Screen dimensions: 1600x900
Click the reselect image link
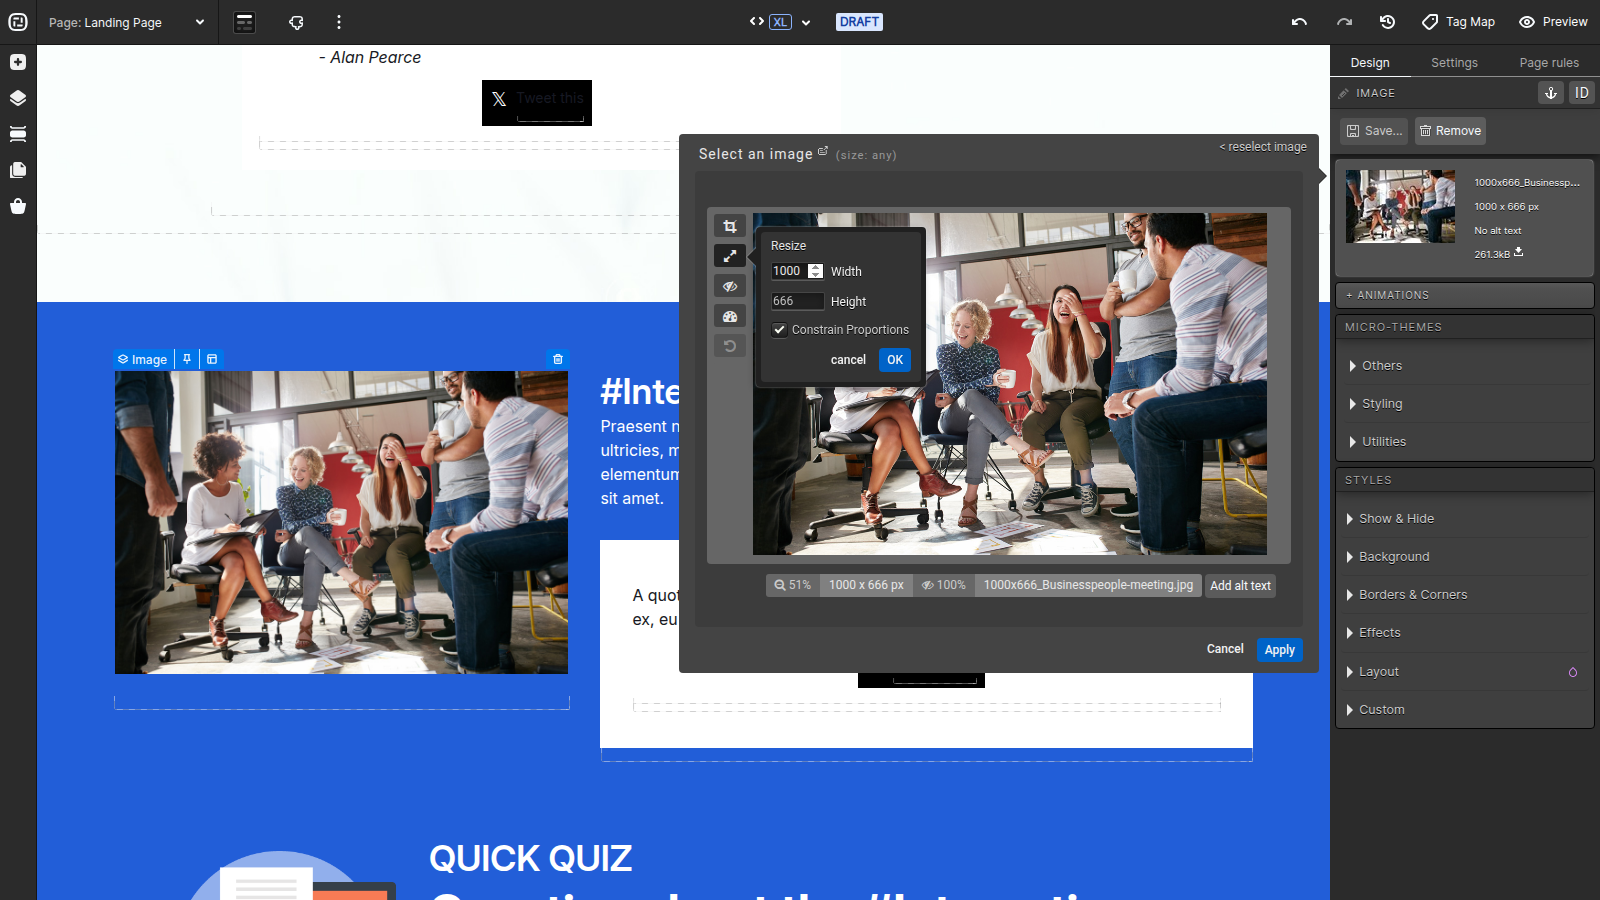(1263, 146)
